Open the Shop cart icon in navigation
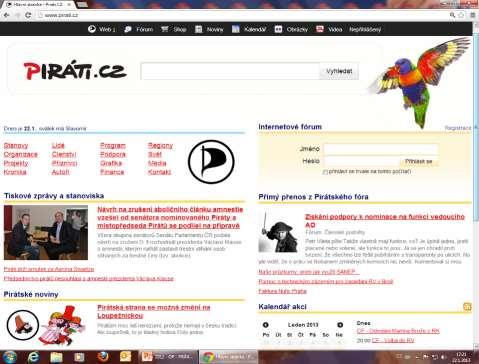 point(165,29)
